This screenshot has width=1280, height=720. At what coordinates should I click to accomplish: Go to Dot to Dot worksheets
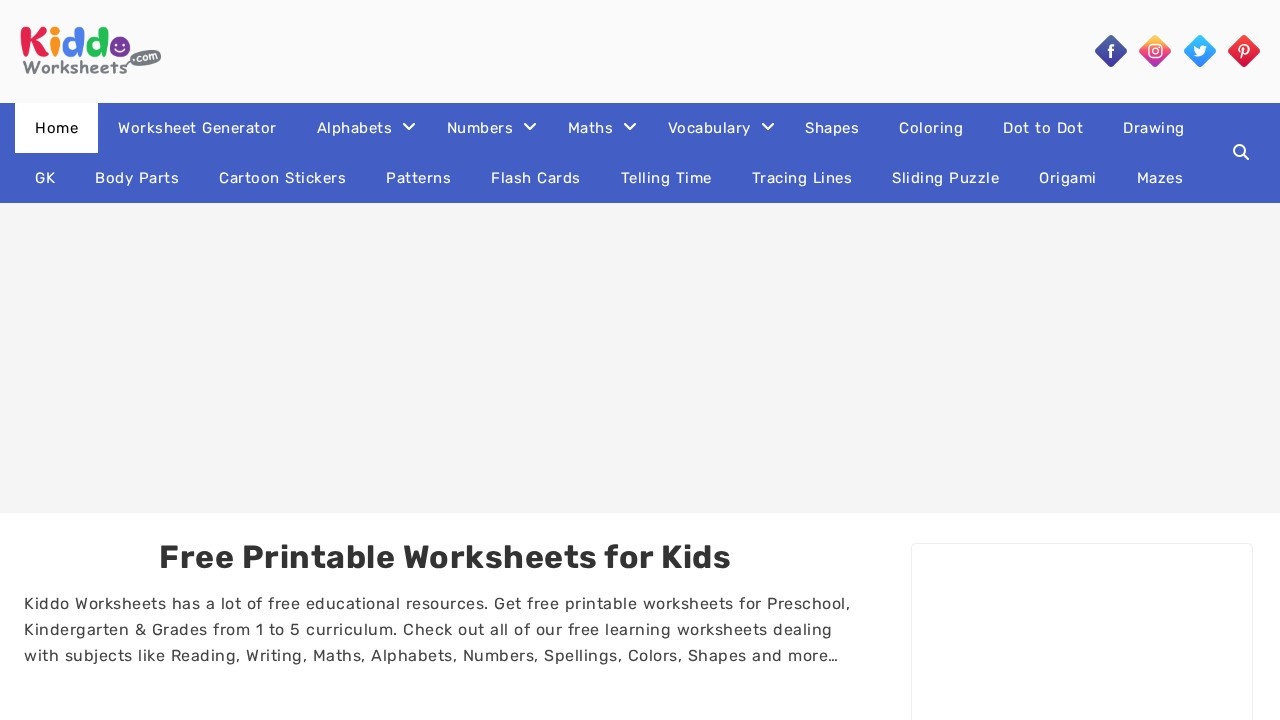[1043, 128]
